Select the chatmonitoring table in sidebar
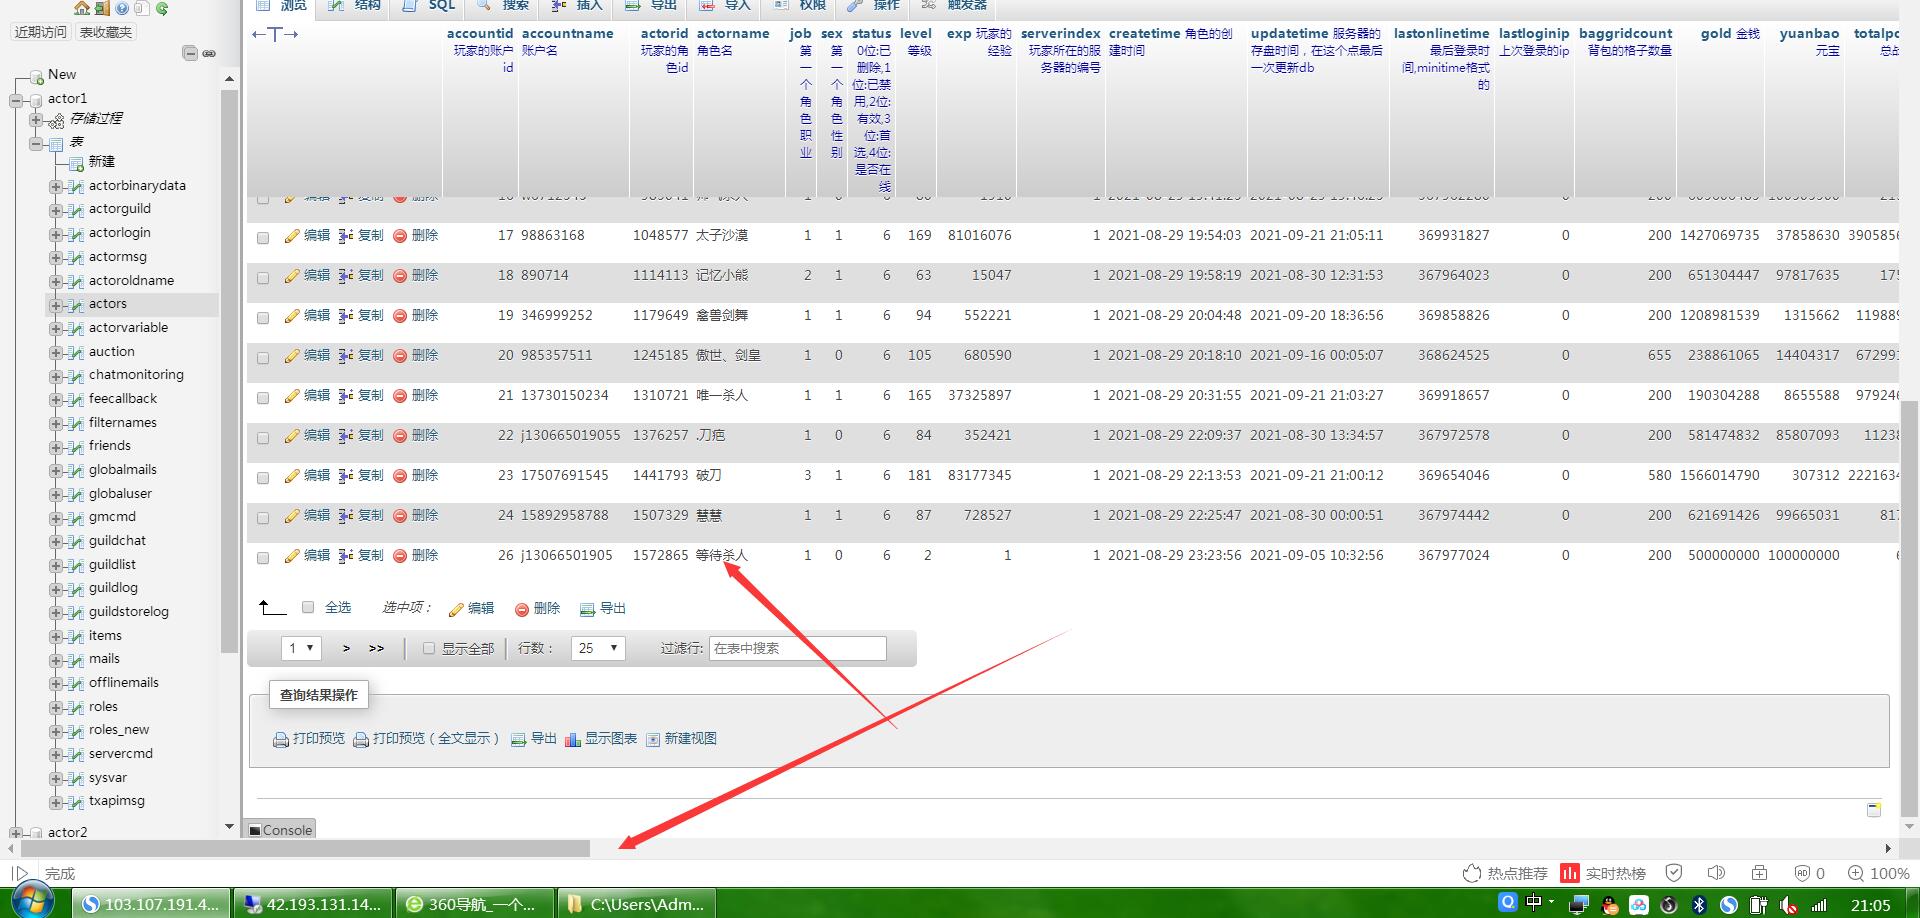The height and width of the screenshot is (918, 1920). click(x=136, y=375)
